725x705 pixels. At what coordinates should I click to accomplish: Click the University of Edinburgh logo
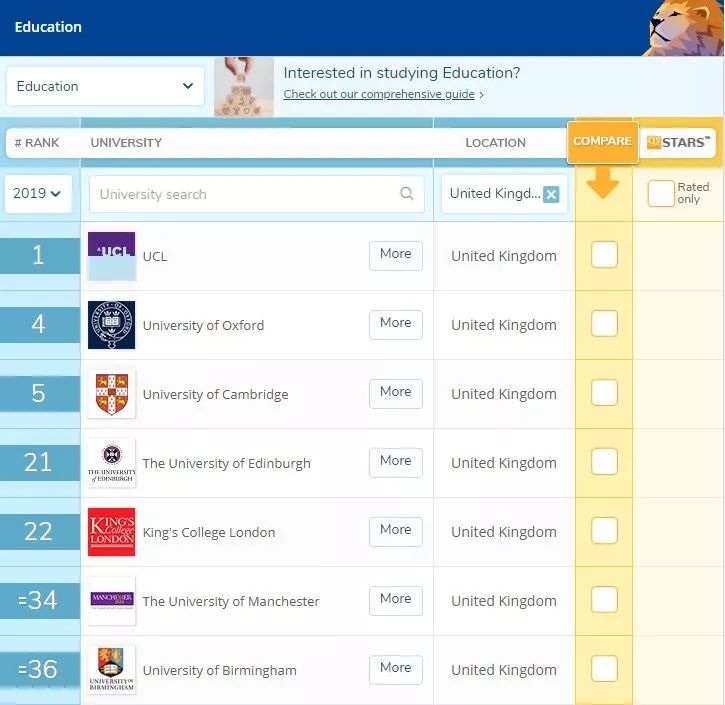tap(111, 463)
